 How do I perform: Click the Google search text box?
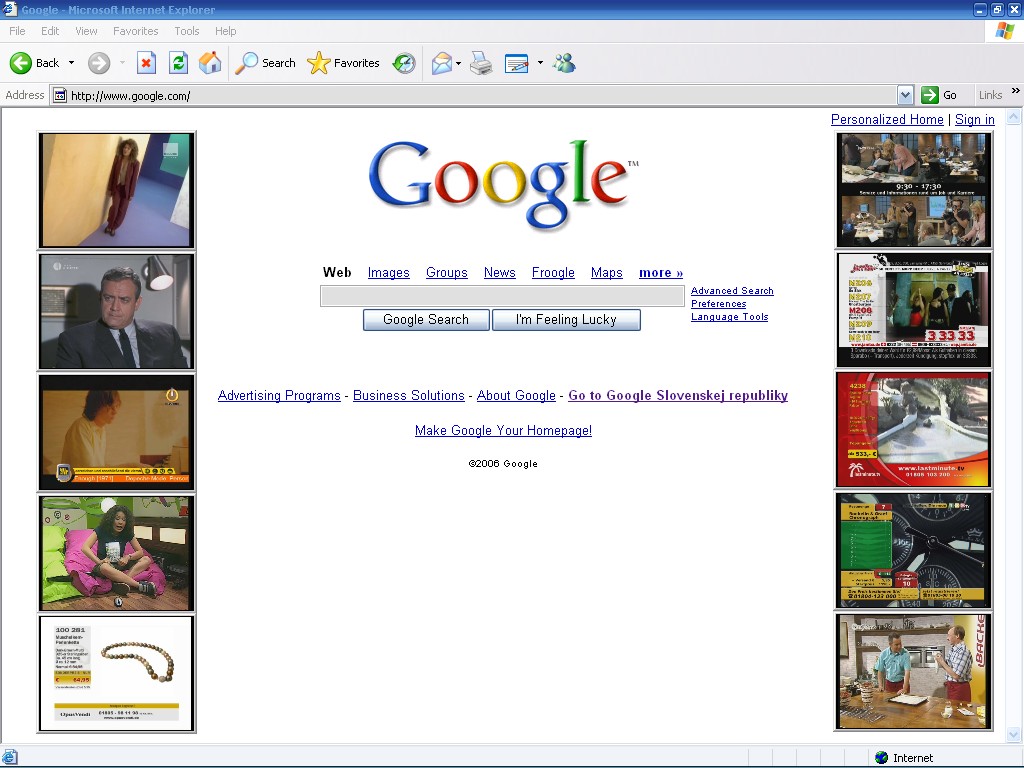pyautogui.click(x=502, y=296)
